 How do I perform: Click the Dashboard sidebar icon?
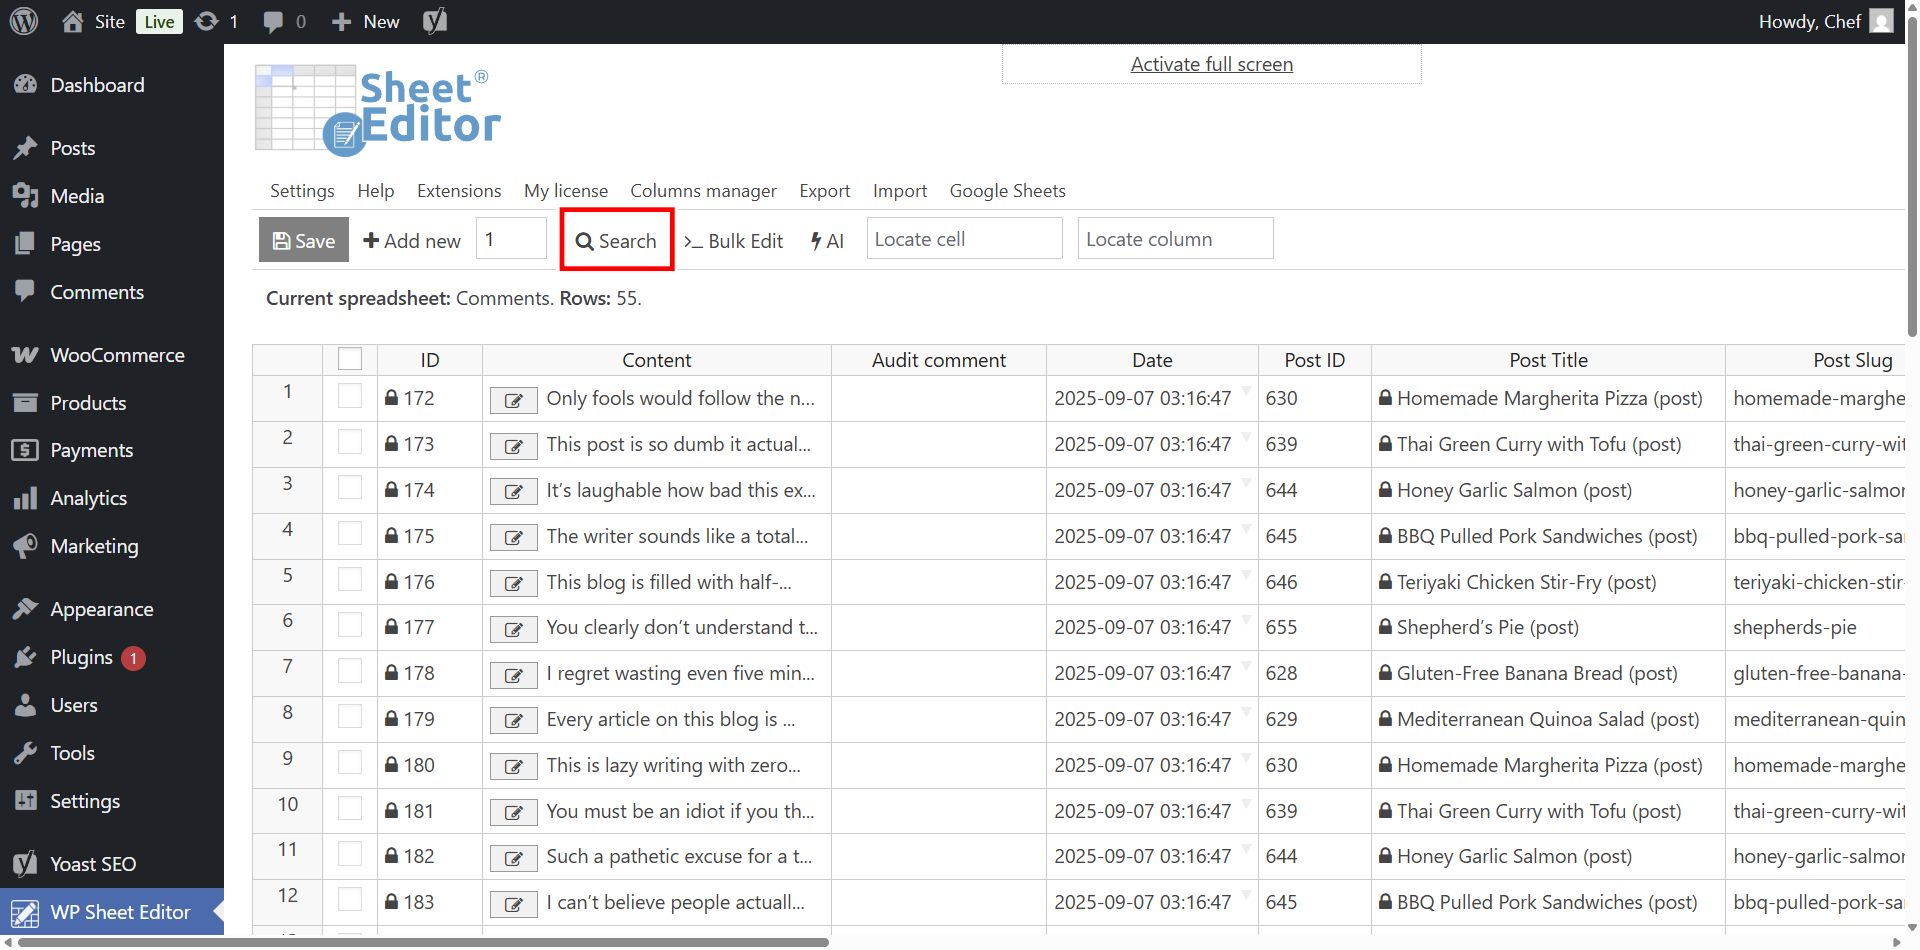click(x=25, y=85)
